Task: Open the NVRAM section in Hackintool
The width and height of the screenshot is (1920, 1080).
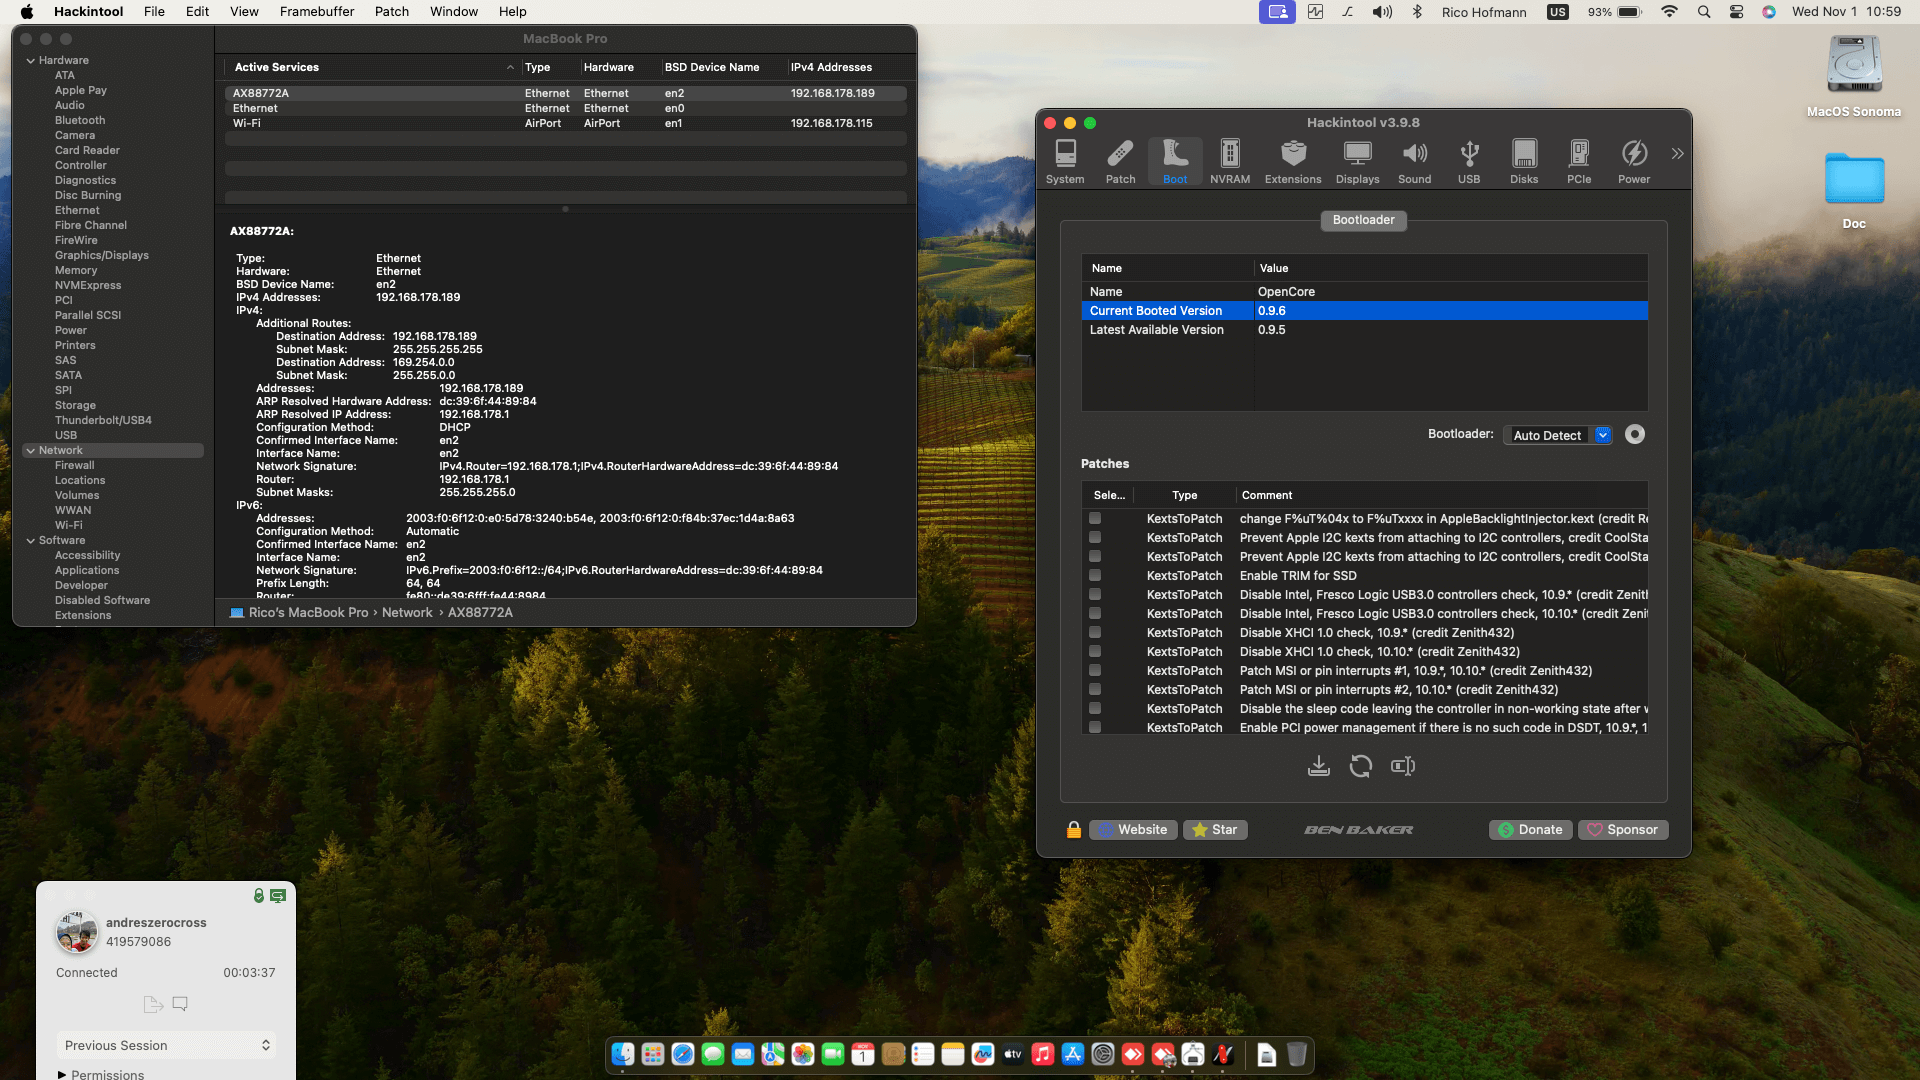Action: coord(1230,161)
